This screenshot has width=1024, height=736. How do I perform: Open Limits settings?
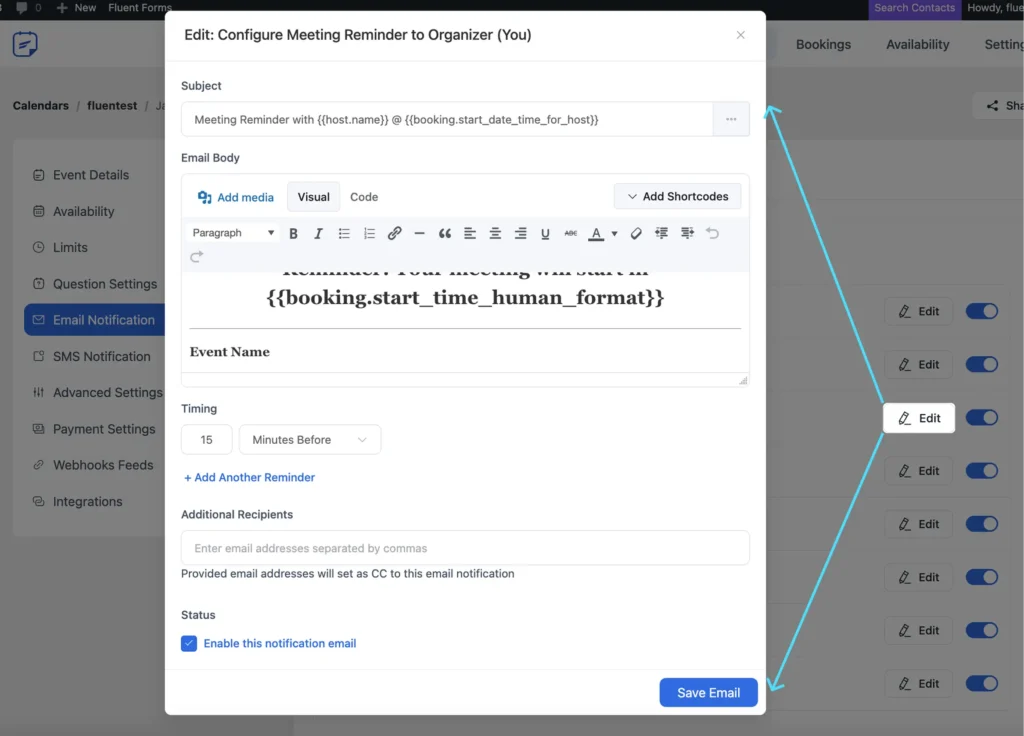tap(70, 248)
